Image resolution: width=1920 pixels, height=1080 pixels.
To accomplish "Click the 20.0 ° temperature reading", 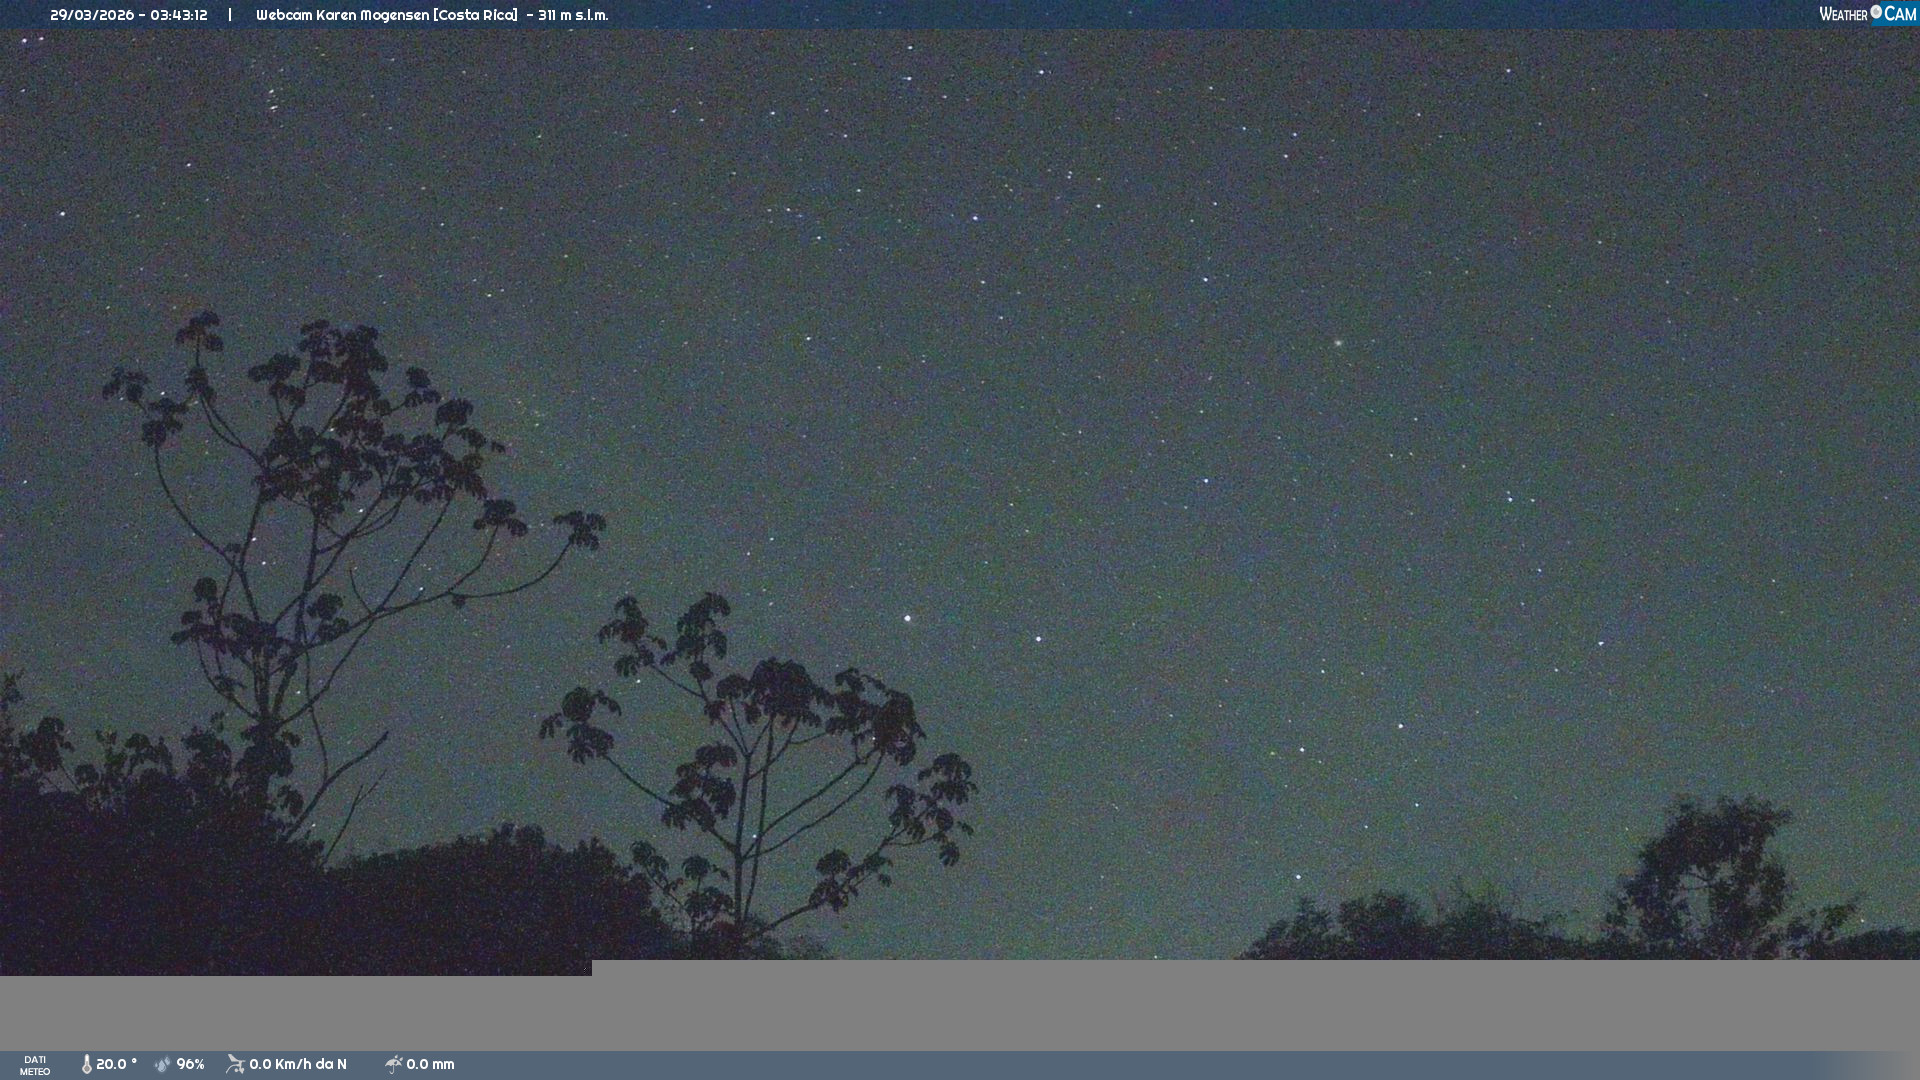I will pyautogui.click(x=116, y=1064).
